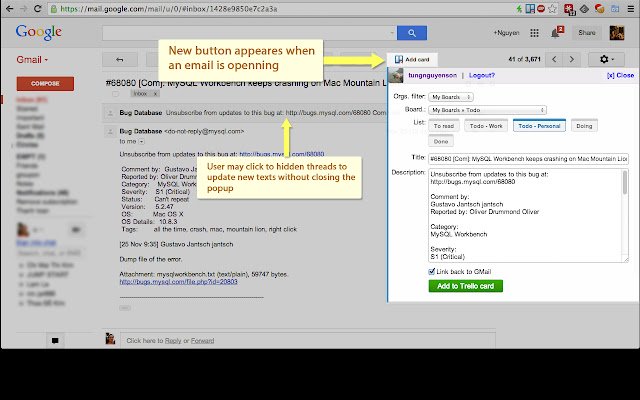Open Board selection dropdown
This screenshot has height=400, width=640.
[x=487, y=110]
